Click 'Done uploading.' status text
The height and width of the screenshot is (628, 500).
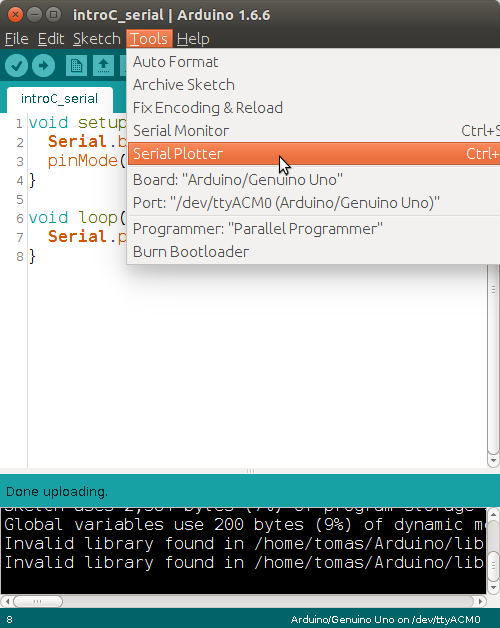pos(57,491)
